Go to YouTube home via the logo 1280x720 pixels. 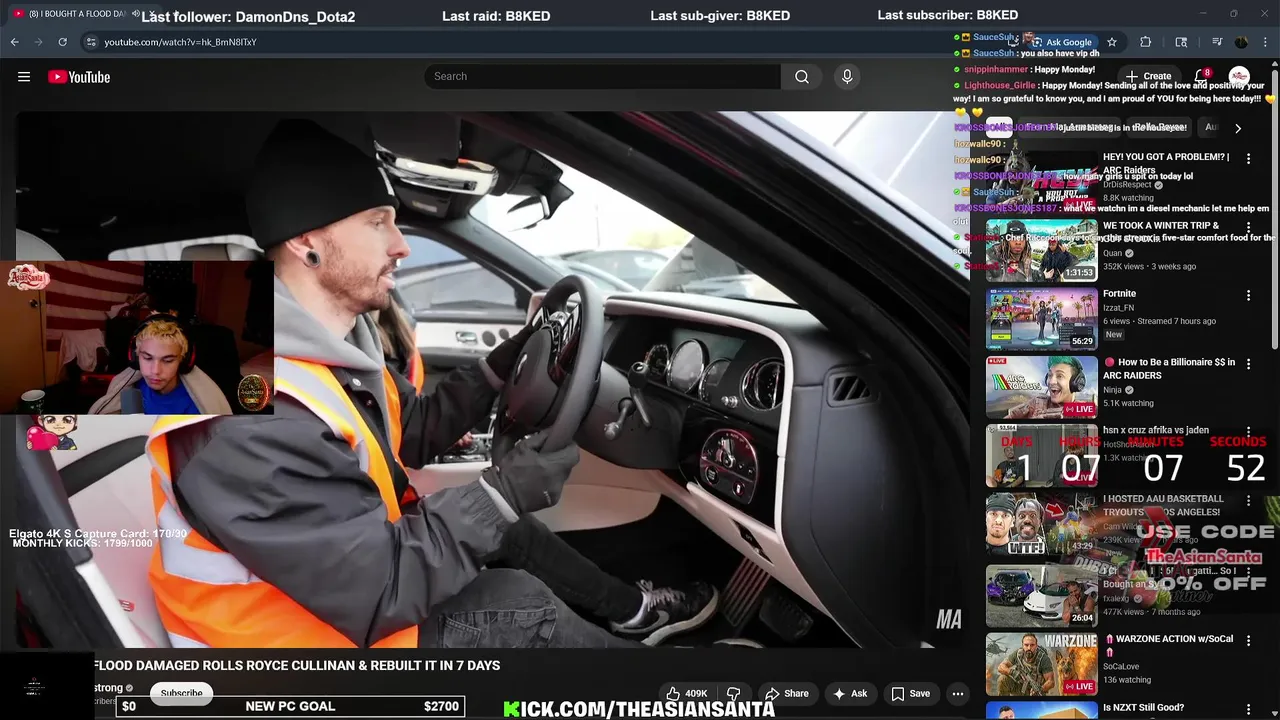pyautogui.click(x=79, y=77)
